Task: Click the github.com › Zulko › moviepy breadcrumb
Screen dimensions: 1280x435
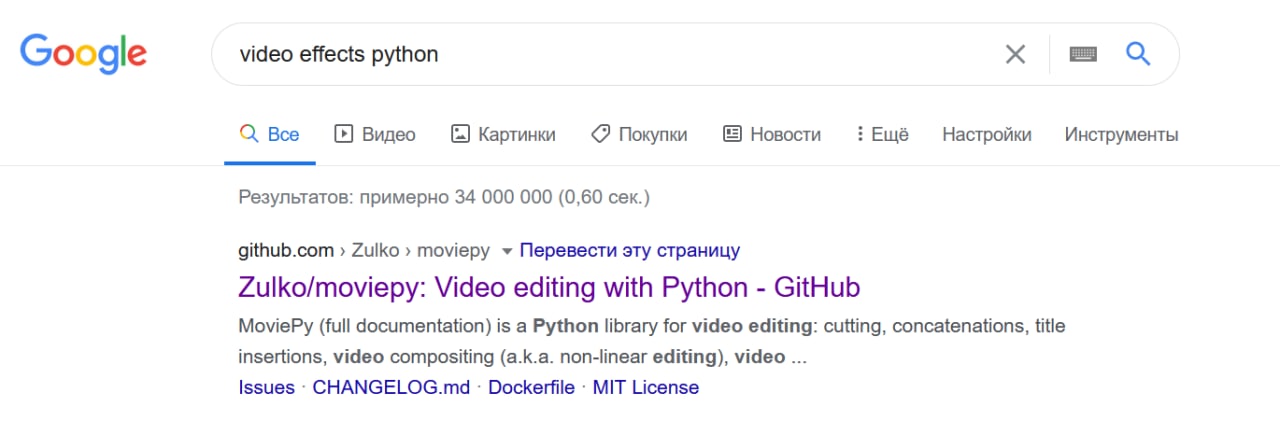Action: coord(366,250)
